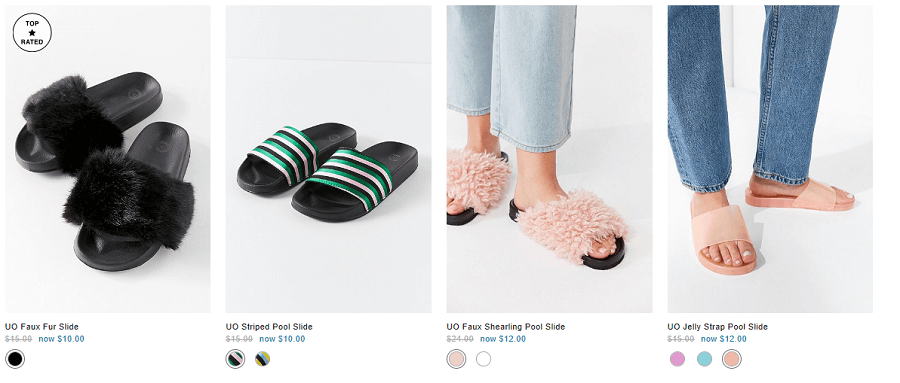
Task: View the pink shearling slides photo
Action: coord(549,159)
